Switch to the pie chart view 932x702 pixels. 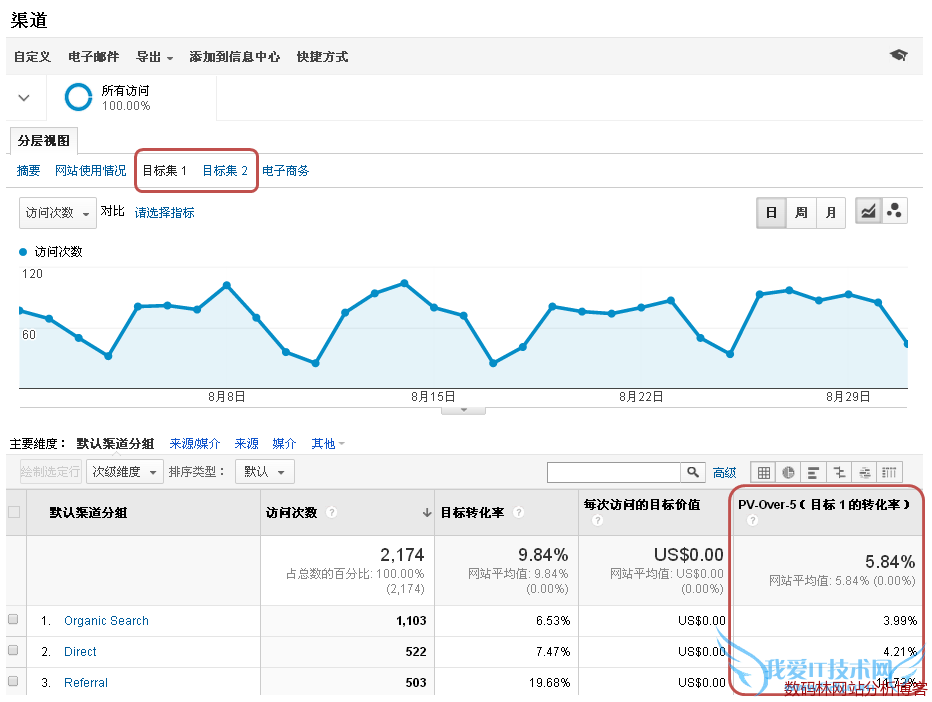coord(788,472)
